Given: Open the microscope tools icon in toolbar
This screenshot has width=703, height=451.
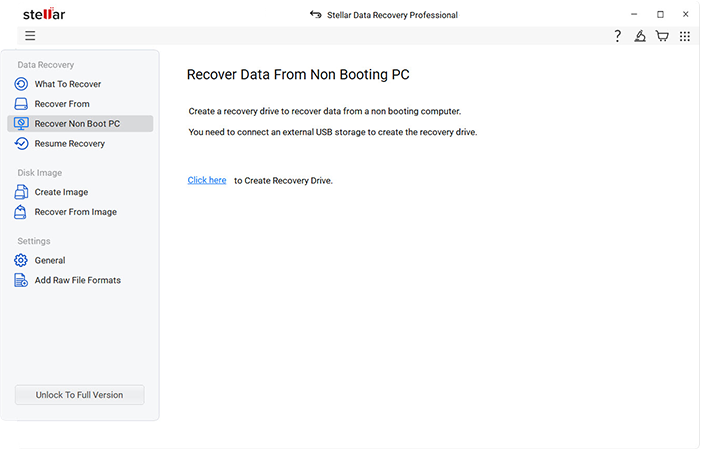Looking at the screenshot, I should coord(640,36).
